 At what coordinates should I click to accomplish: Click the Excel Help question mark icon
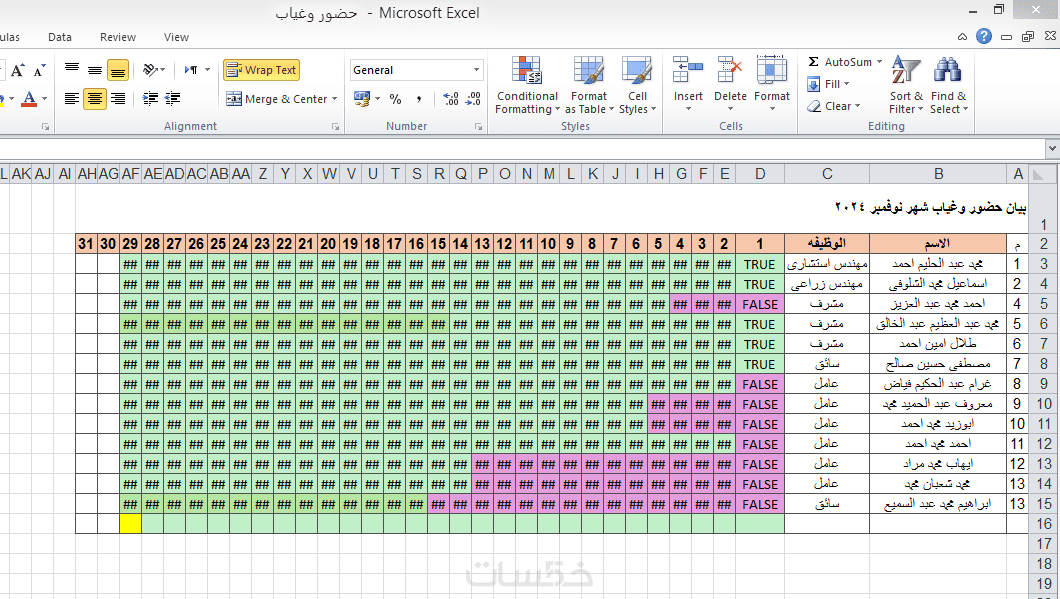[984, 37]
